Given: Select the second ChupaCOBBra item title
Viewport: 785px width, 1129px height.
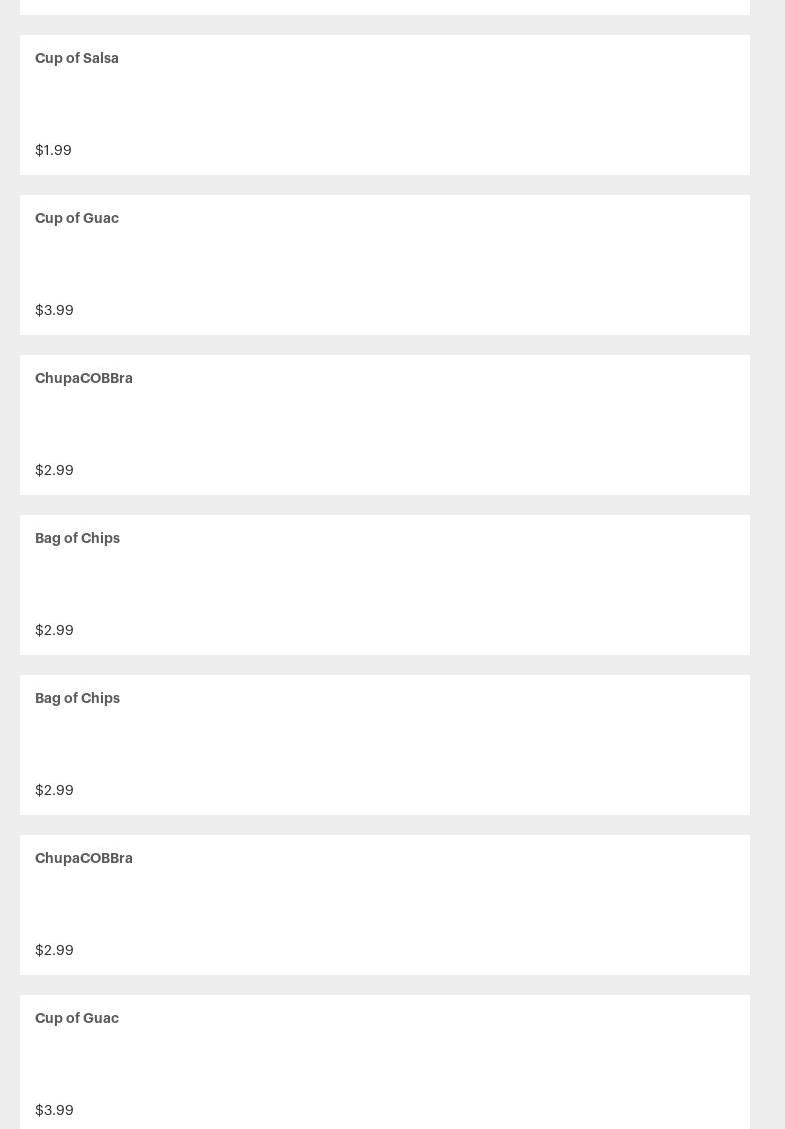Looking at the screenshot, I should tap(84, 858).
